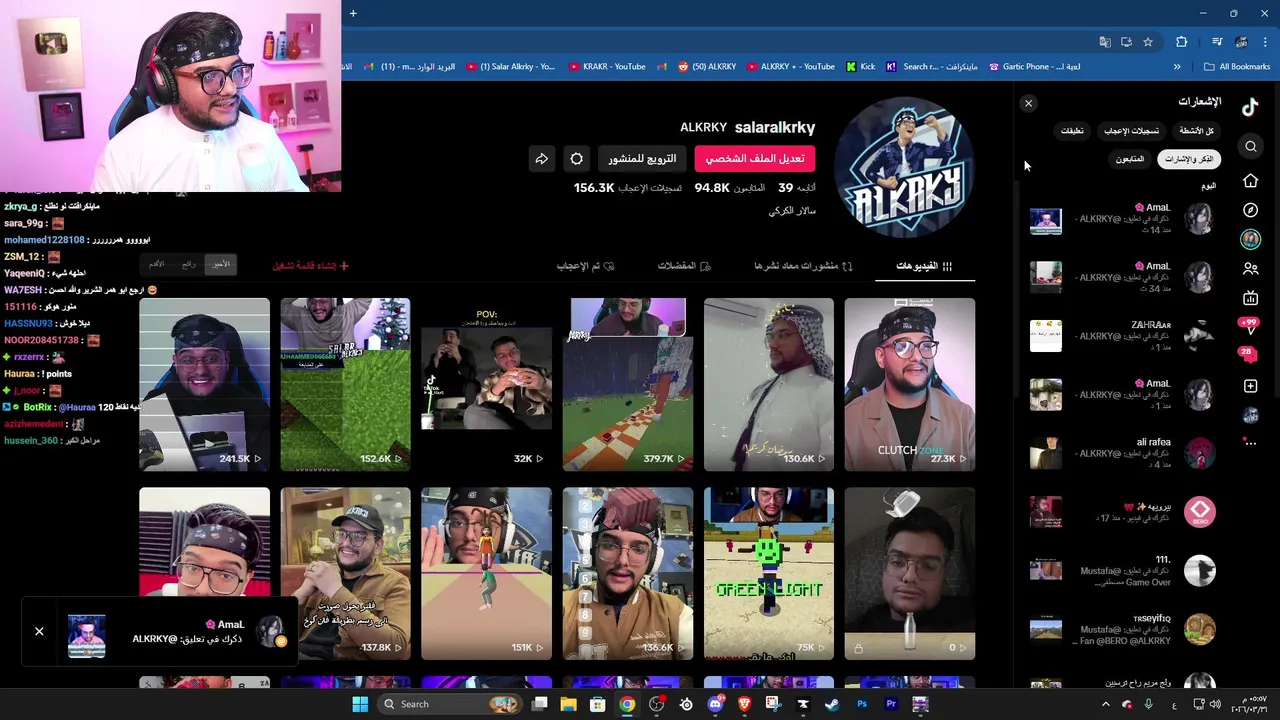Close the notifications panel with X
The height and width of the screenshot is (720, 1280).
(1028, 103)
